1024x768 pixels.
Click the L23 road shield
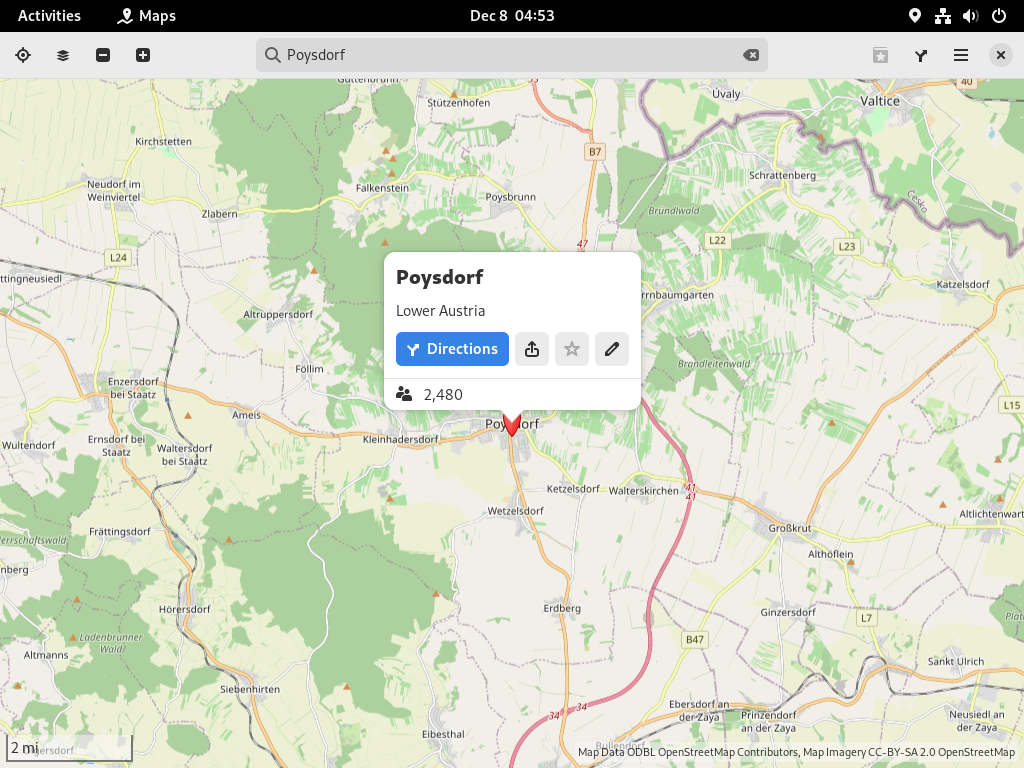click(x=846, y=247)
